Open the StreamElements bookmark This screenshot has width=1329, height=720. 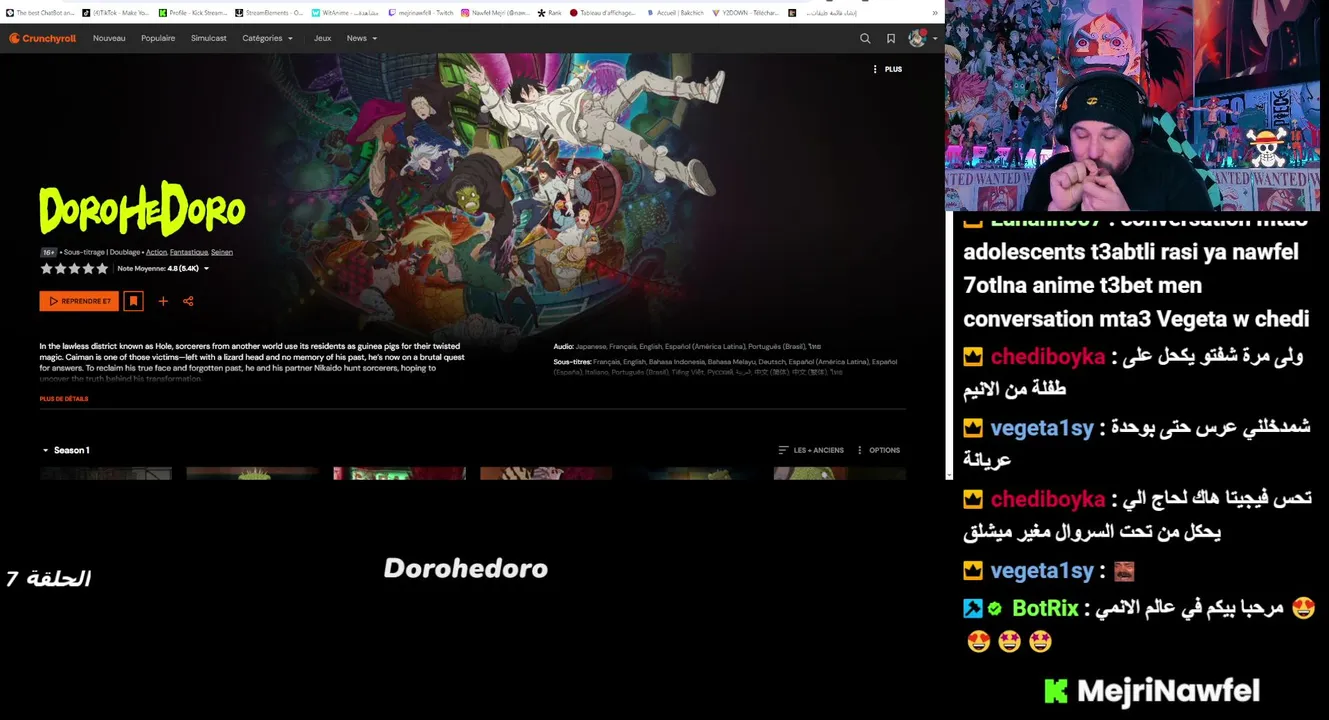click(x=269, y=13)
